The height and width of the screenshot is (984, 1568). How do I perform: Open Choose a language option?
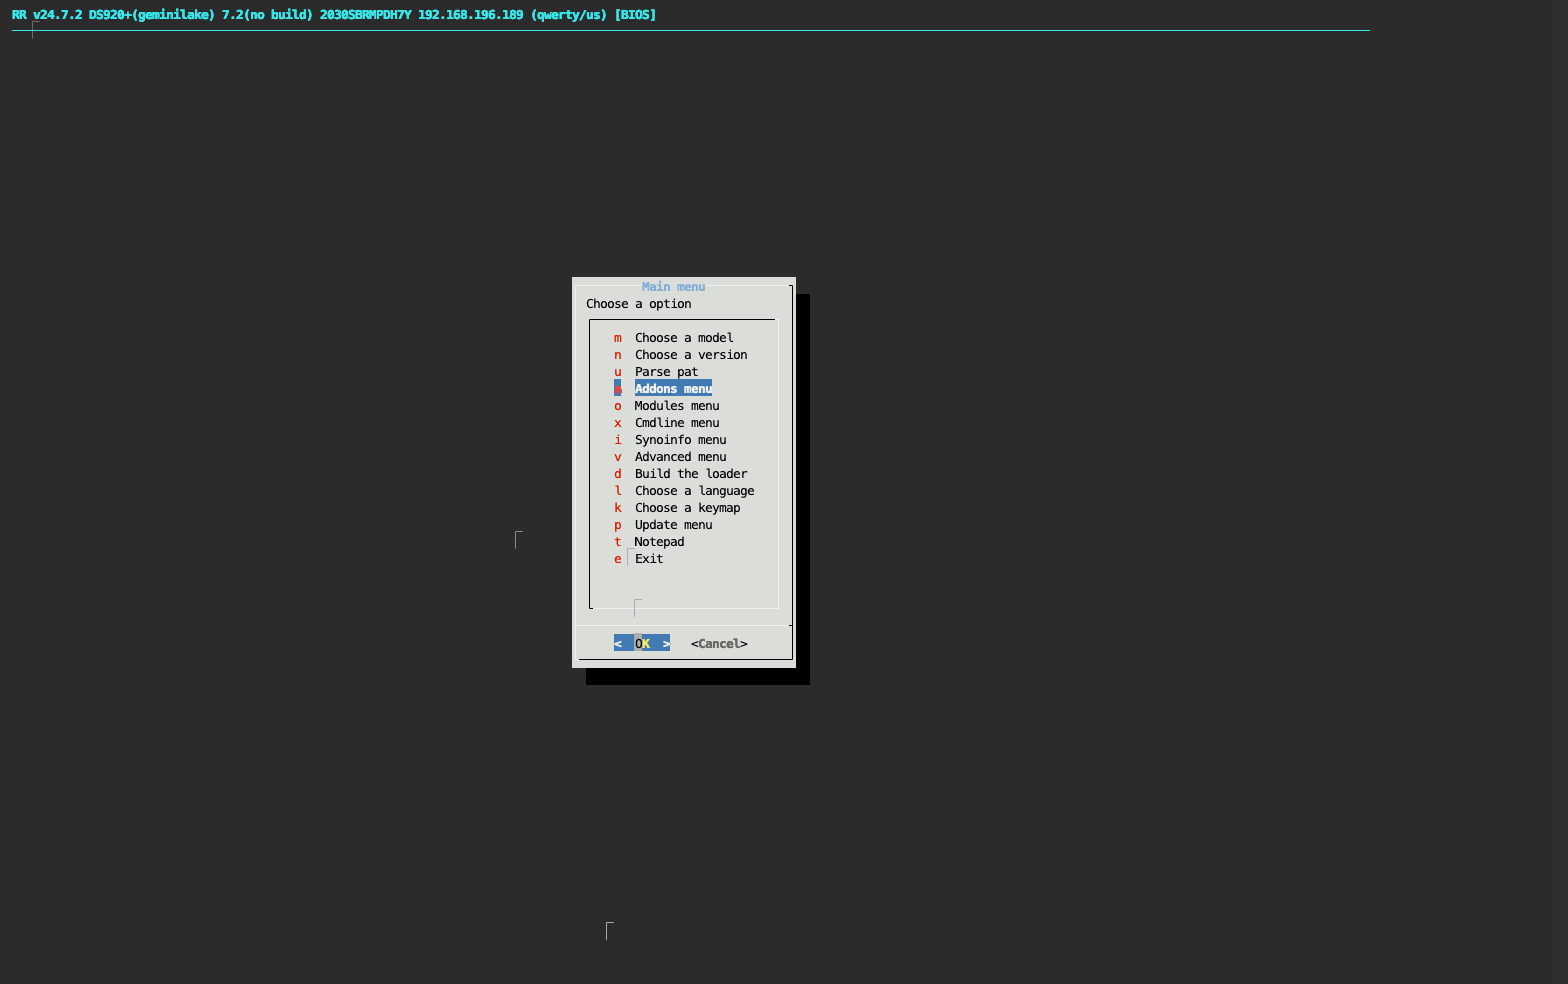(x=694, y=491)
